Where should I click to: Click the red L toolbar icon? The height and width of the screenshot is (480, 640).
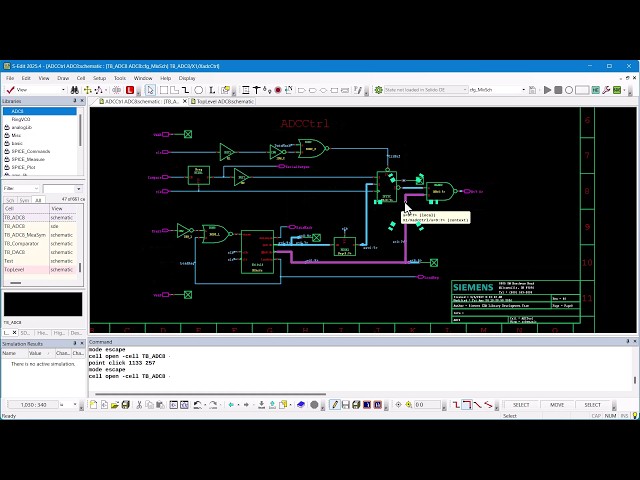[130, 90]
